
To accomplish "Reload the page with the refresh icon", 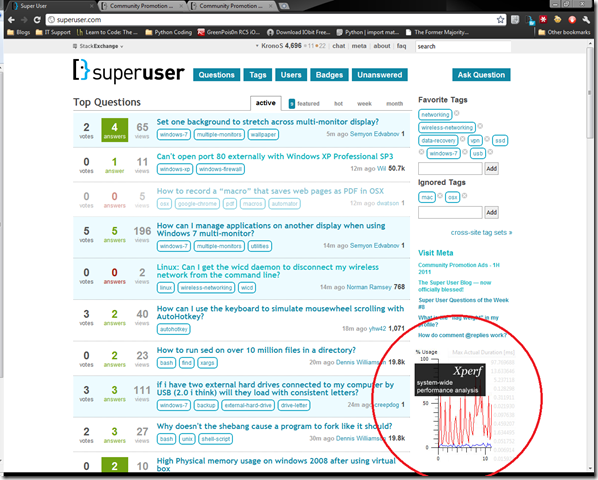I will click(x=37, y=20).
